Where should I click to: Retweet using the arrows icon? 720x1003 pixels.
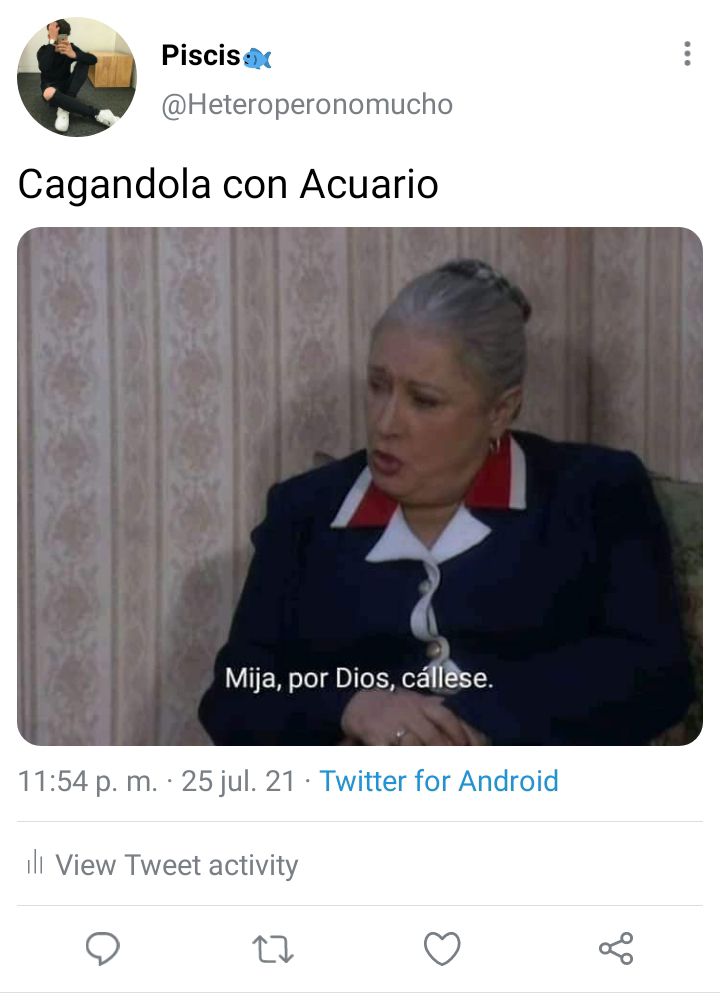click(273, 949)
